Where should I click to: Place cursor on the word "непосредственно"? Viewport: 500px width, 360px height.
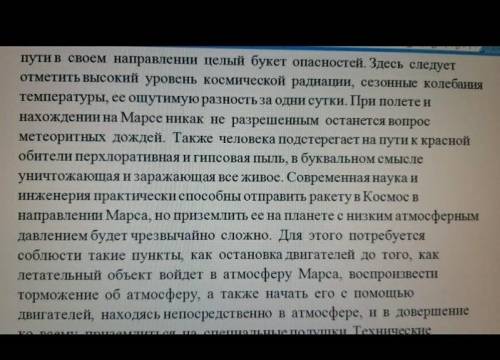pyautogui.click(x=218, y=313)
